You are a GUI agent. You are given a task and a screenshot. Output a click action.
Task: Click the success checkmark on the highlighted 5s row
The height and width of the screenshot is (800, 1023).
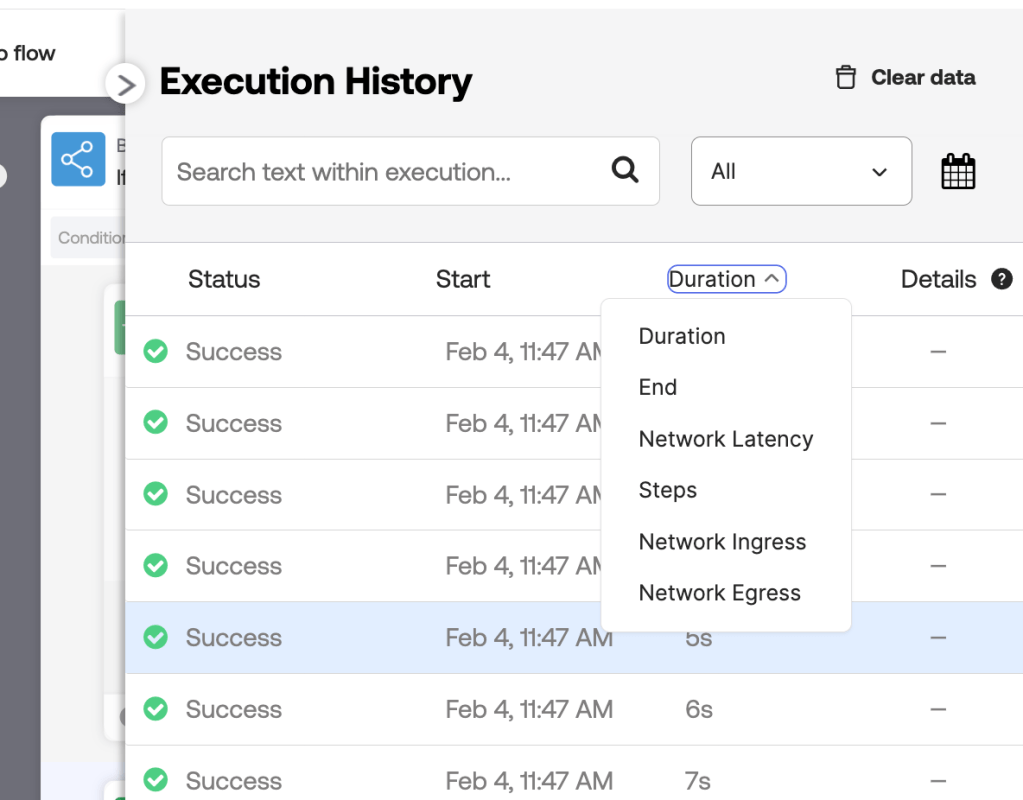[156, 637]
